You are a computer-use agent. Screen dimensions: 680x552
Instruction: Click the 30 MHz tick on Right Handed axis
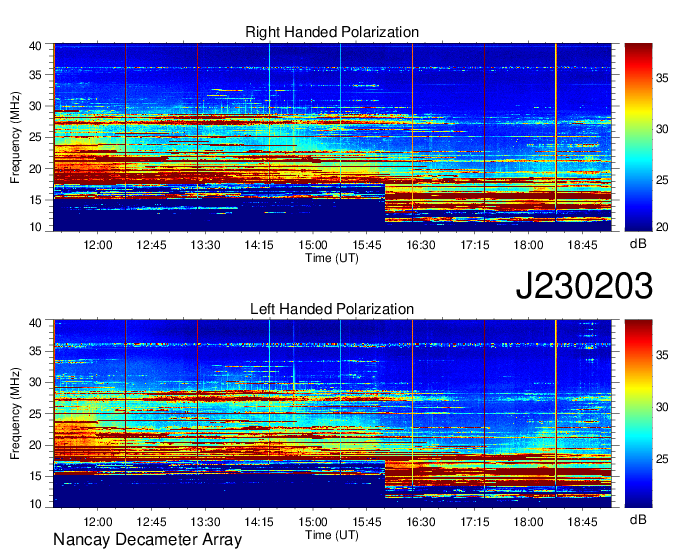(35, 106)
